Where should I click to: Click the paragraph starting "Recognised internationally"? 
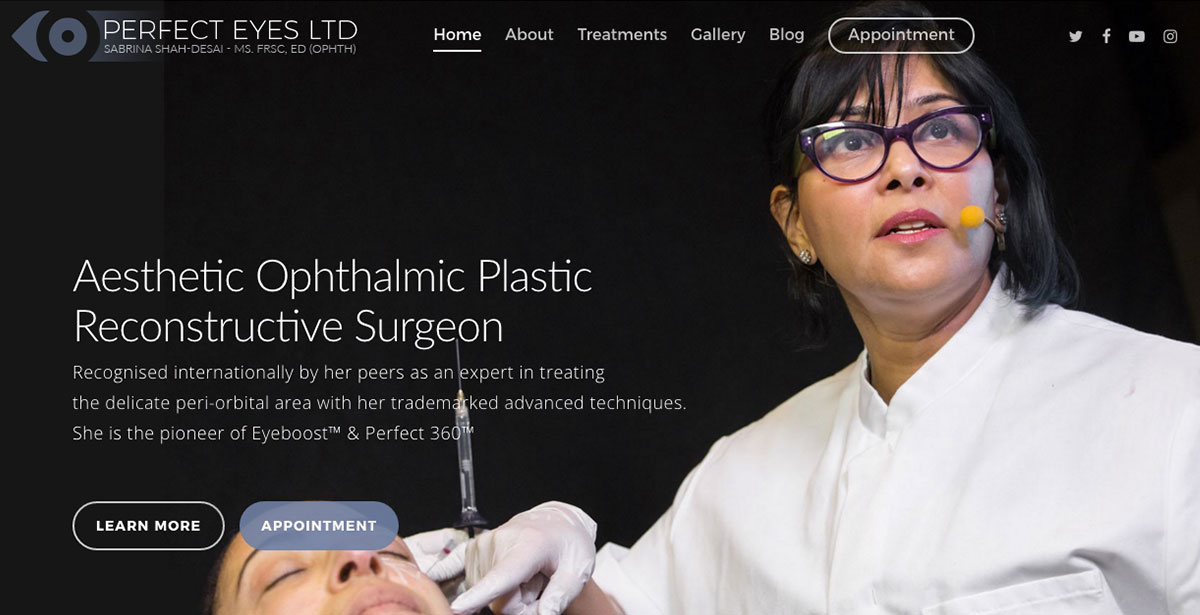[380, 403]
